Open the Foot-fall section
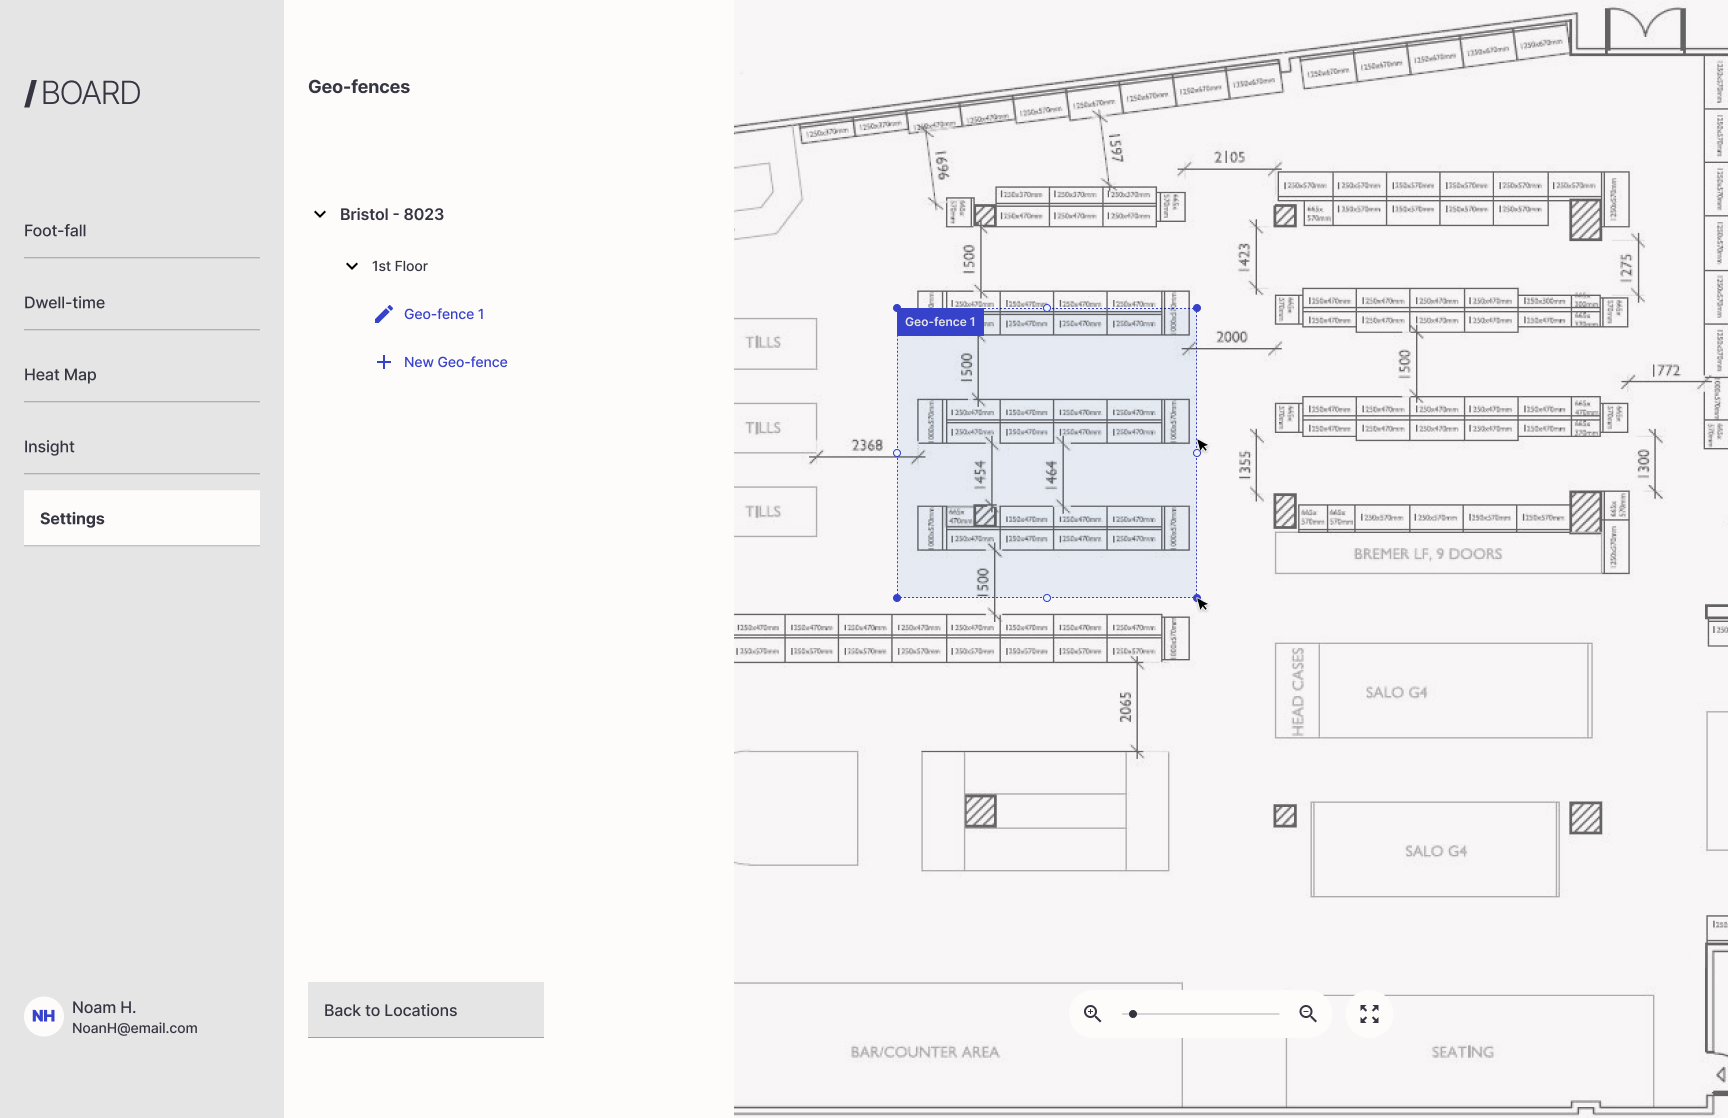This screenshot has height=1118, width=1728. (141, 231)
